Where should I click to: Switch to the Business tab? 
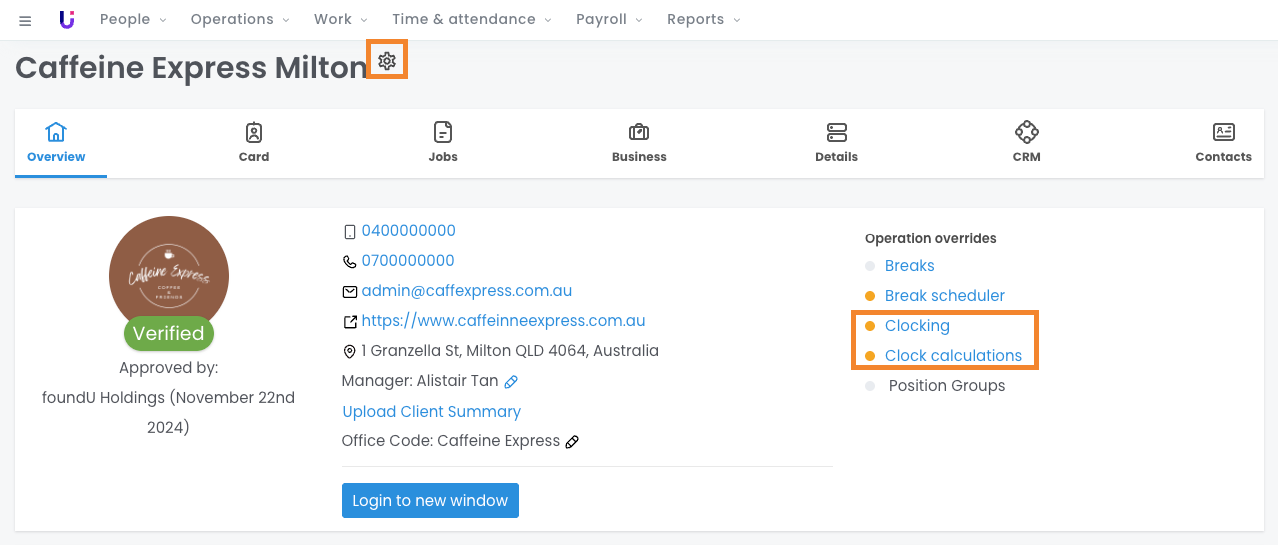pyautogui.click(x=639, y=143)
